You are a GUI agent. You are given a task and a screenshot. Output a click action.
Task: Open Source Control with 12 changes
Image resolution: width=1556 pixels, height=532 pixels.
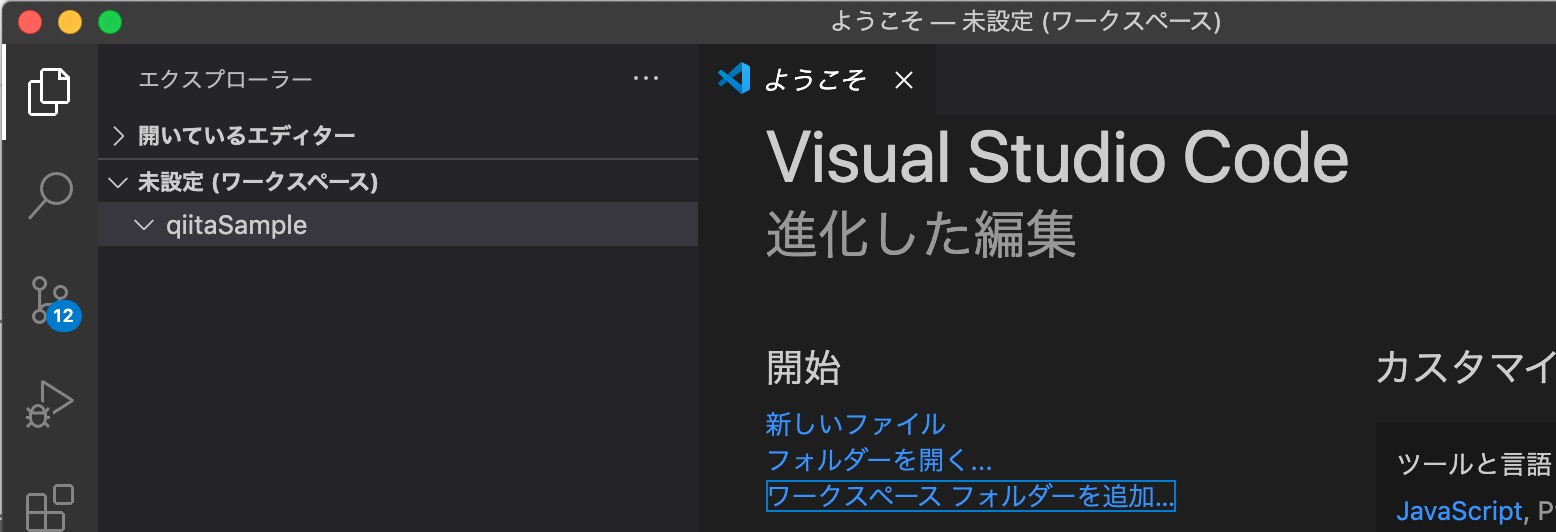[51, 300]
